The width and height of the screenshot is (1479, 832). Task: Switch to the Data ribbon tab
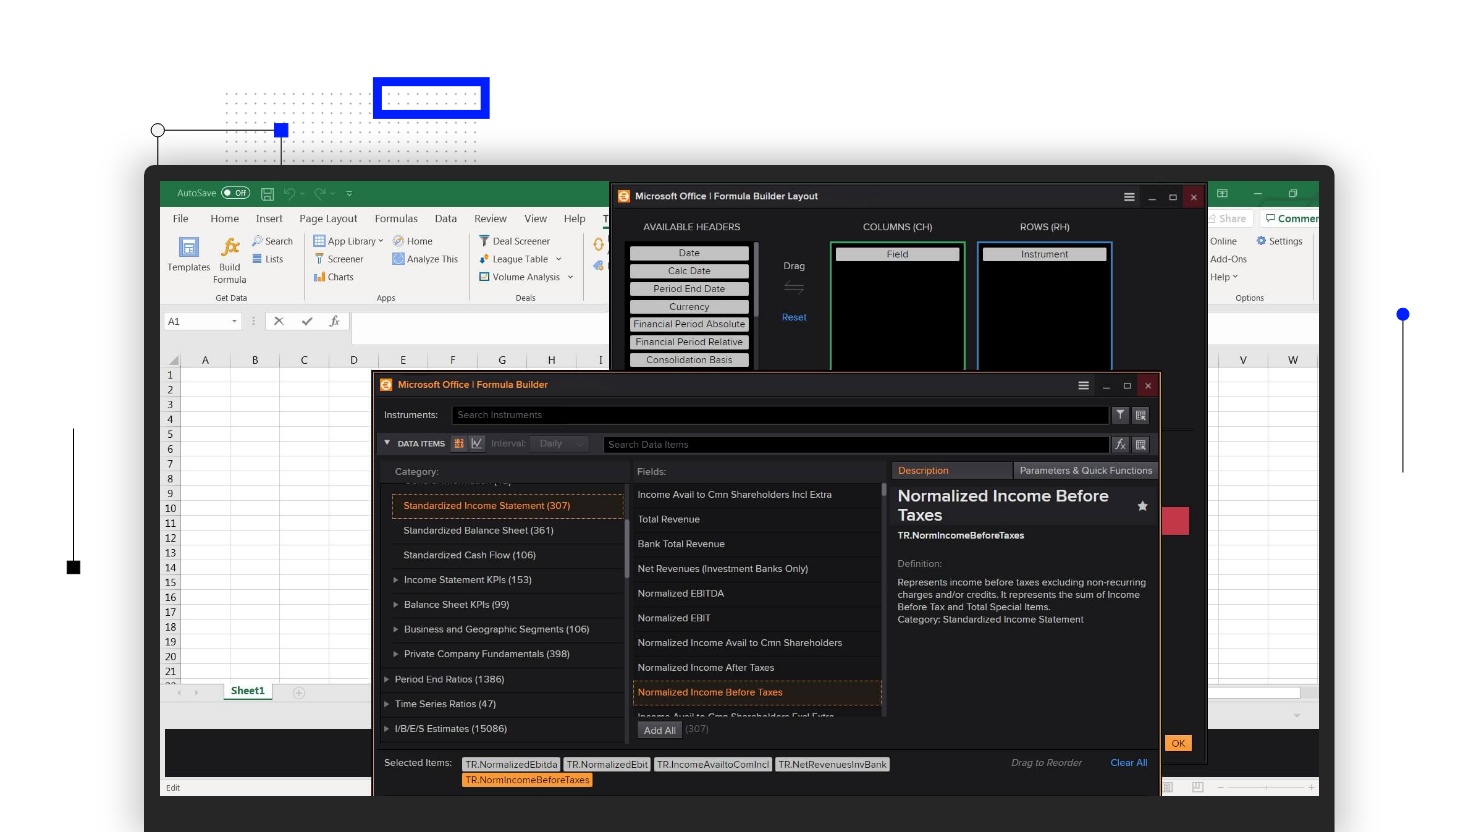pyautogui.click(x=446, y=219)
